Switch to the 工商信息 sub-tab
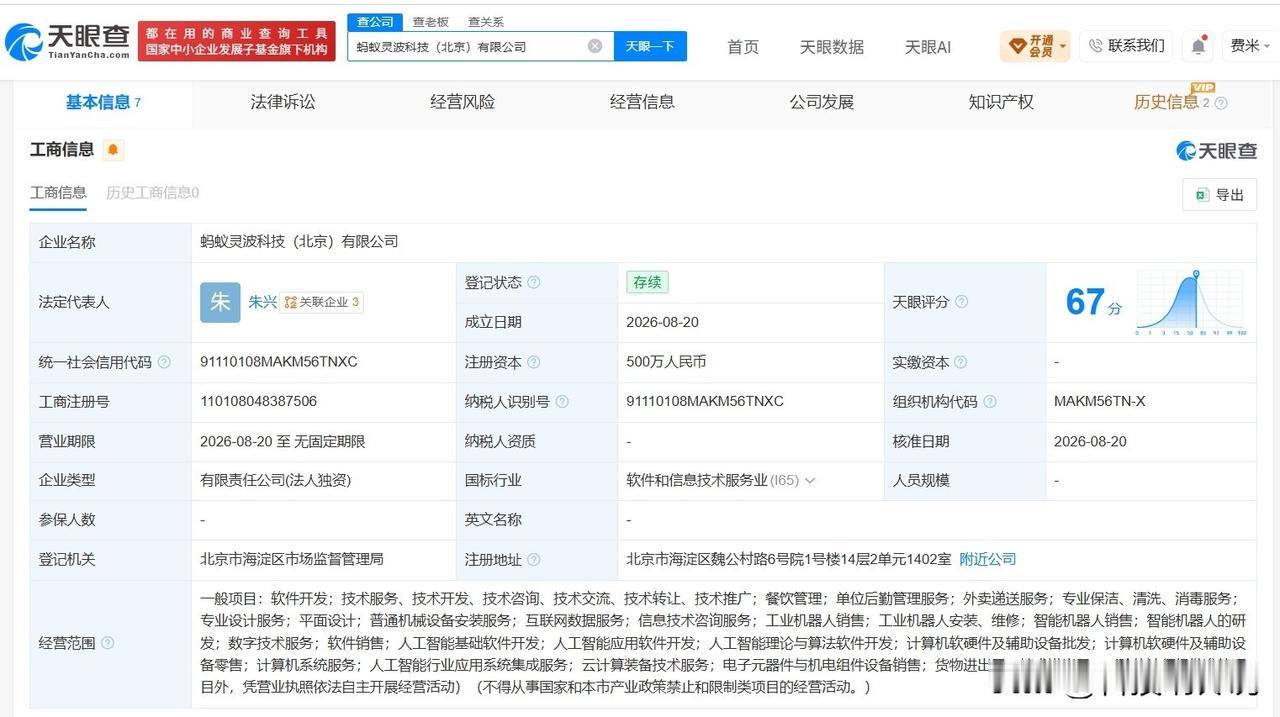 (x=58, y=192)
